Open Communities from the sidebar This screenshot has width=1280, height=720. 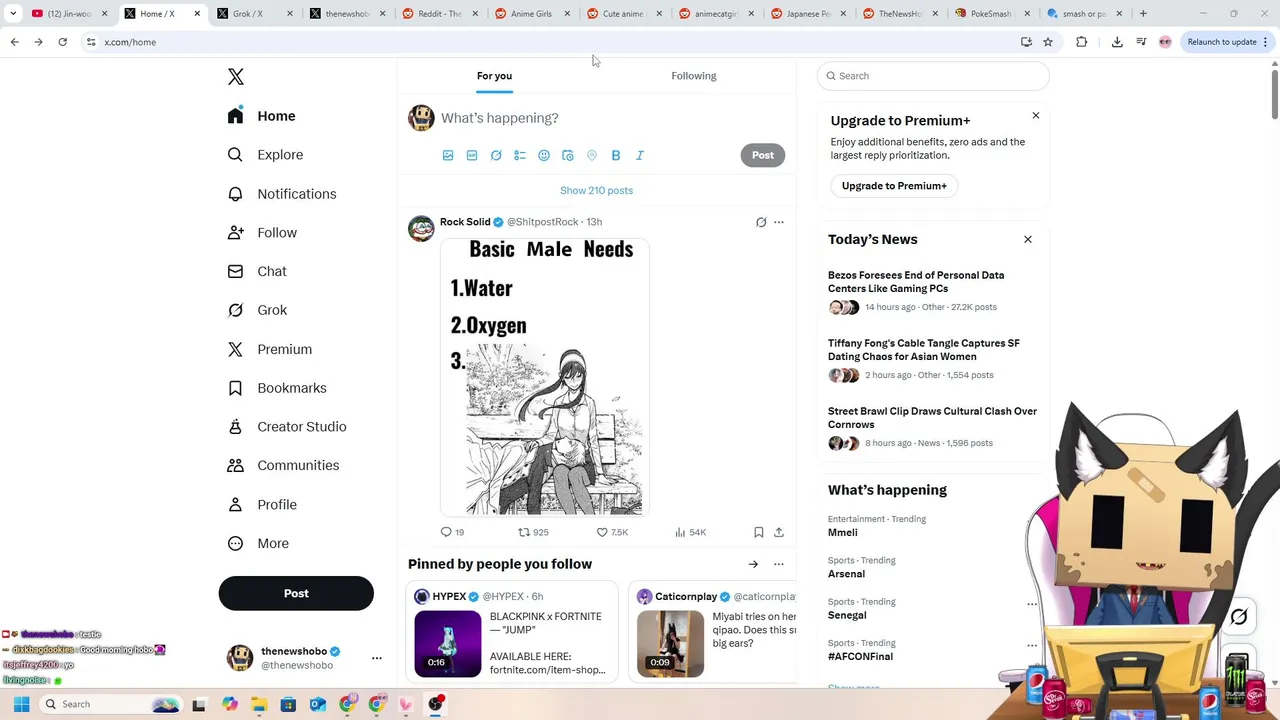click(x=283, y=465)
